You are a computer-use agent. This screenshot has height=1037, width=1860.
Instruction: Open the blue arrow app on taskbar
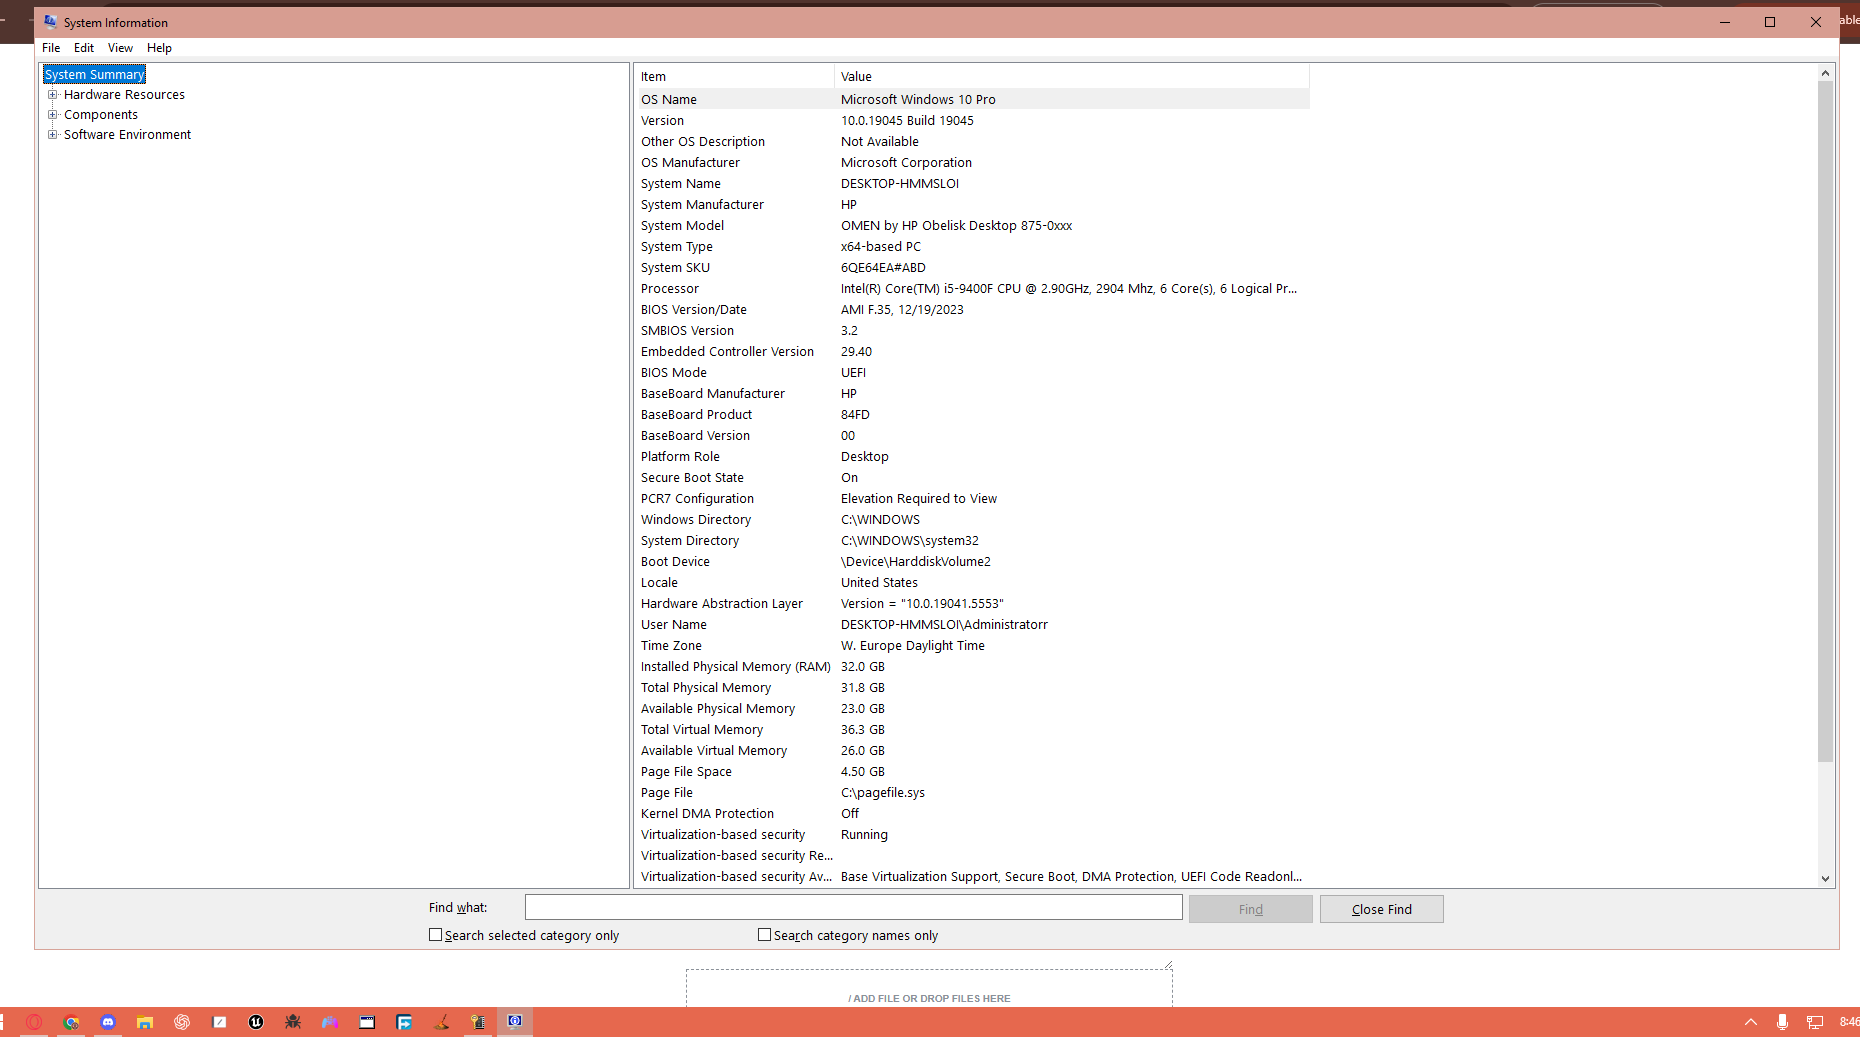pyautogui.click(x=404, y=1022)
